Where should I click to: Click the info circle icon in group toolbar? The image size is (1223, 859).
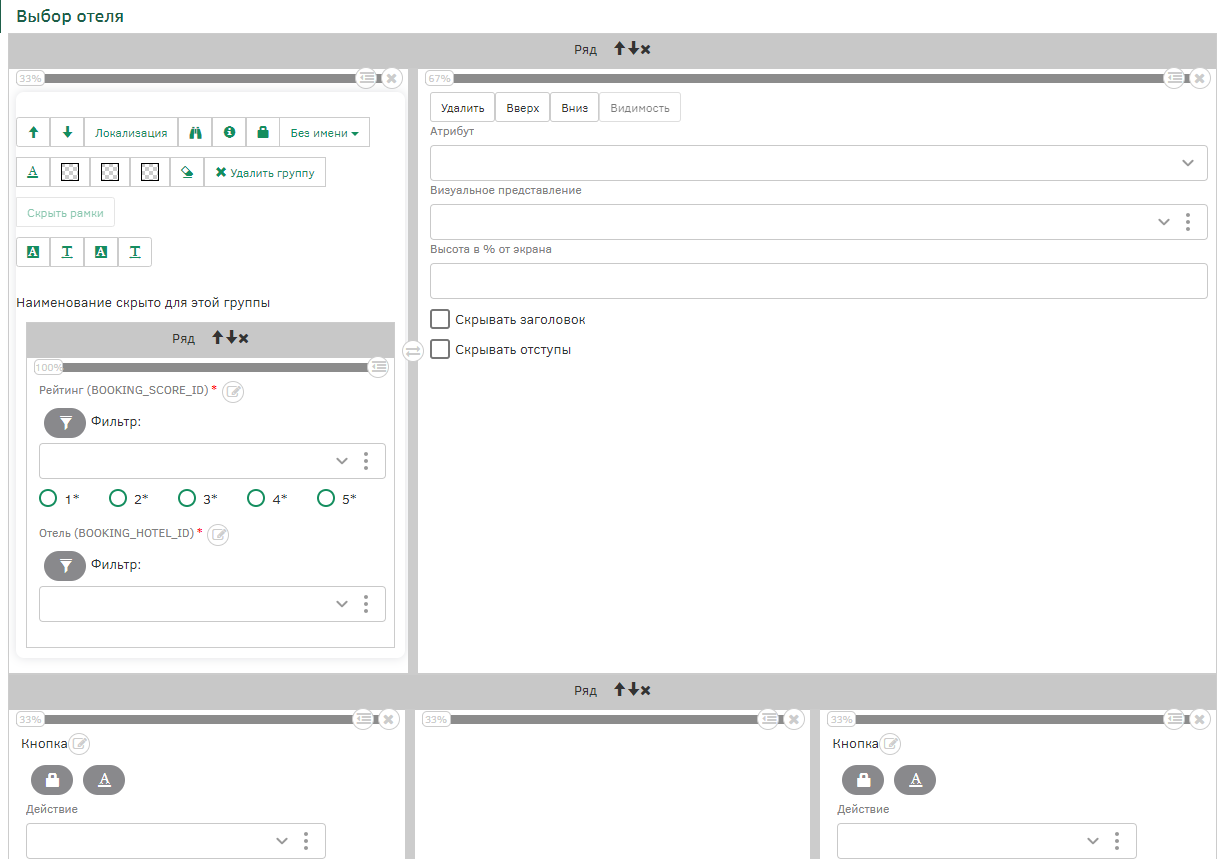pyautogui.click(x=229, y=132)
